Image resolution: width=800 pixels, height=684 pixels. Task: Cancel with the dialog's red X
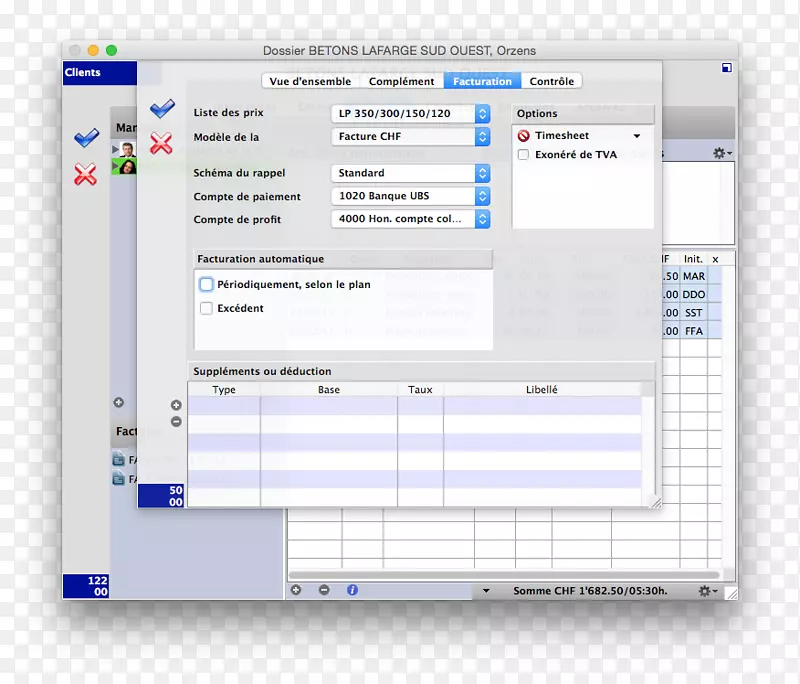[161, 144]
